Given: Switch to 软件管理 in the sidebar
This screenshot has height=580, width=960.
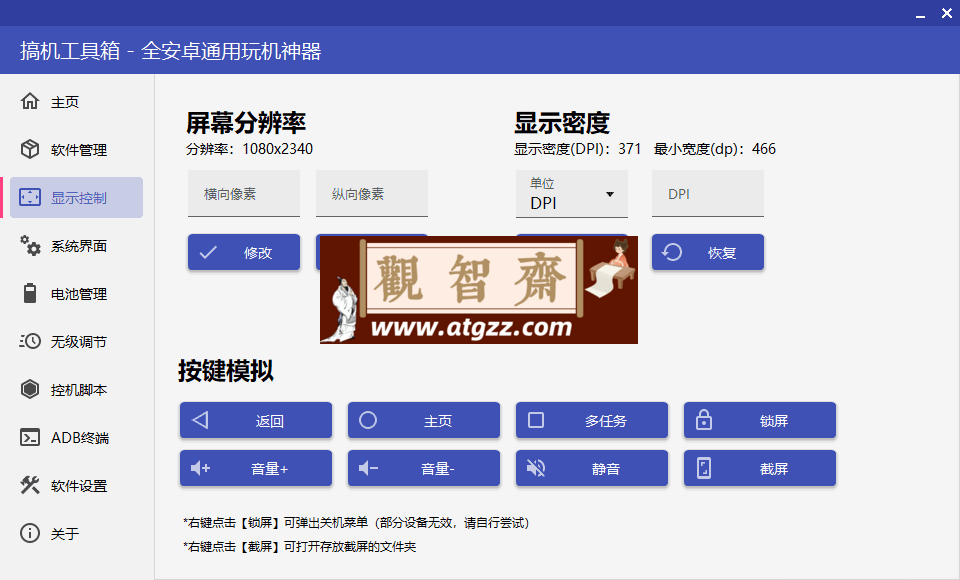Looking at the screenshot, I should [x=77, y=149].
